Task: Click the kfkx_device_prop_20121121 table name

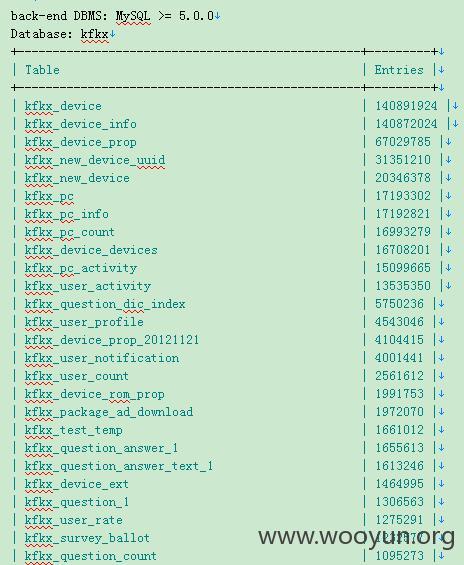Action: tap(112, 340)
